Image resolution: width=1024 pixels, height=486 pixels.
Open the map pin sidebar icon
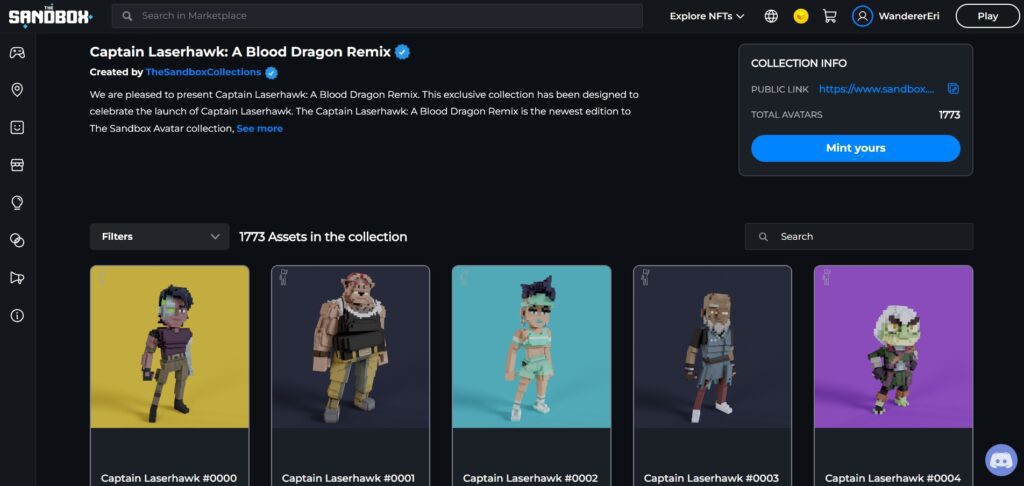17,90
